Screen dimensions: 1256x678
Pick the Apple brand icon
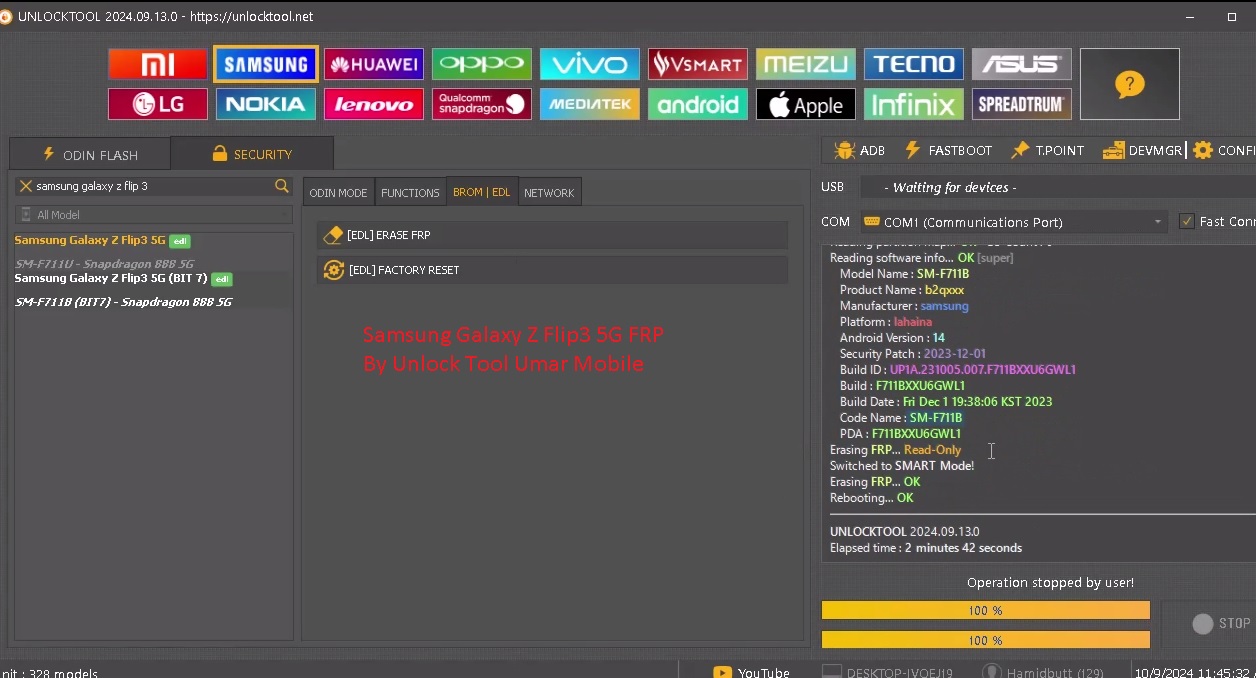pos(806,104)
